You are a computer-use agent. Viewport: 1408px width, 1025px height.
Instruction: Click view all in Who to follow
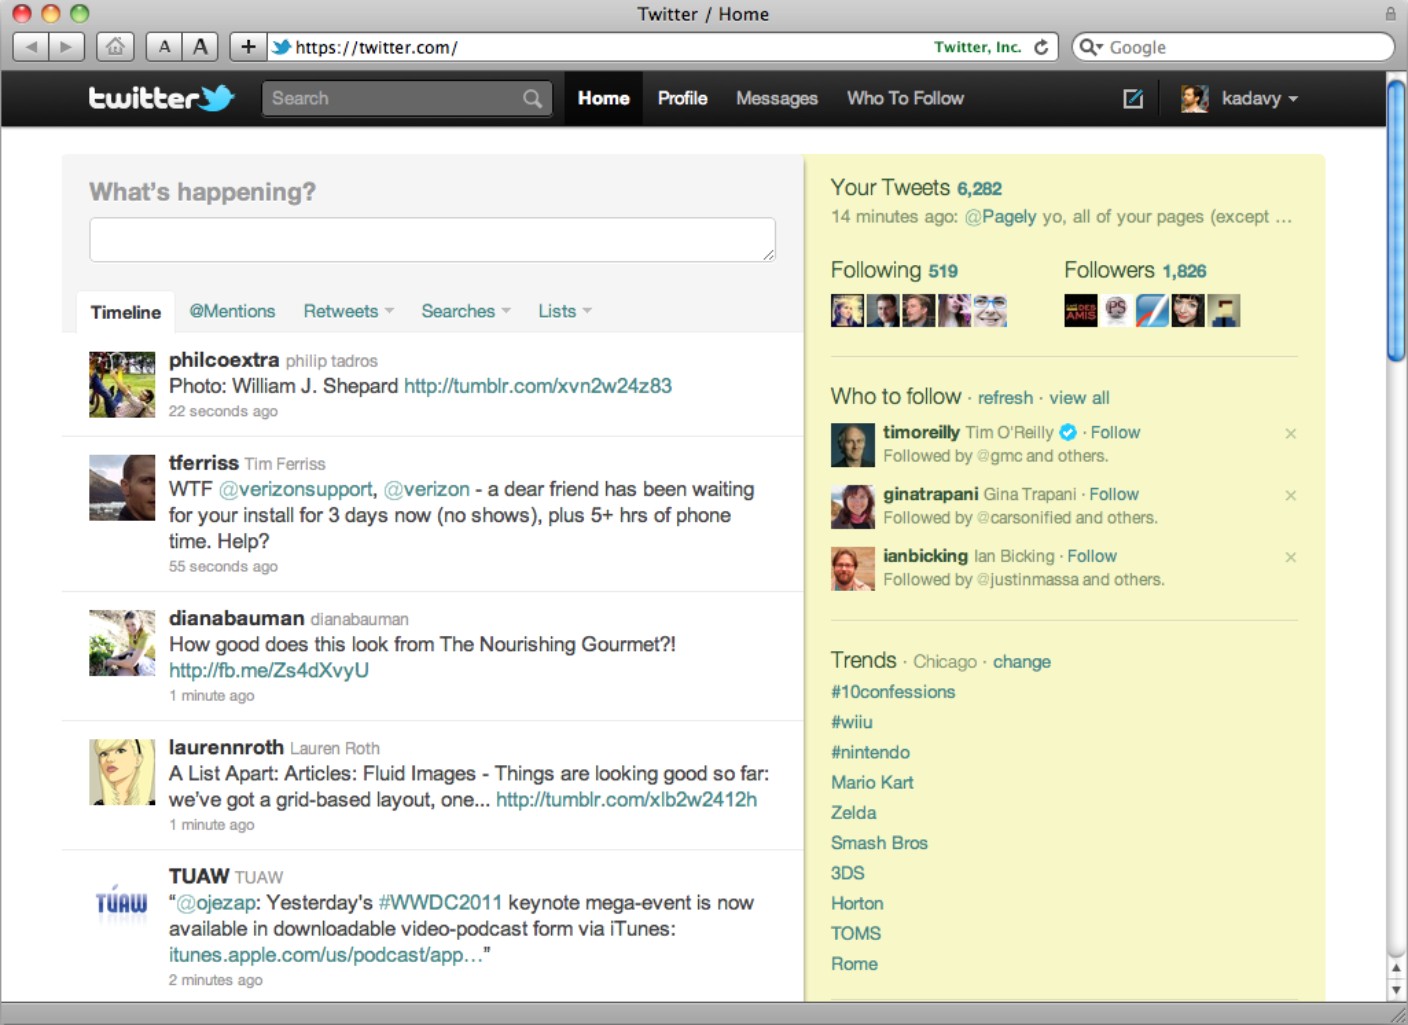(1079, 398)
